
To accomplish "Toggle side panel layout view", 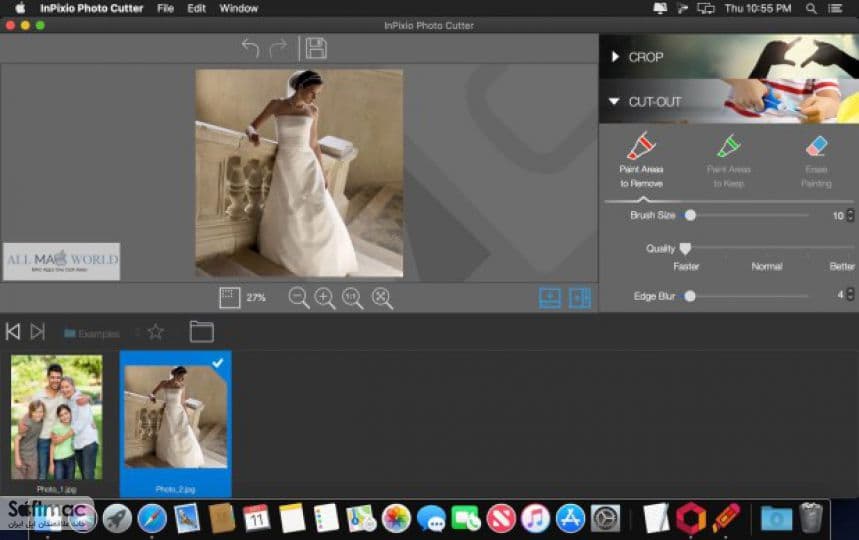I will (580, 298).
